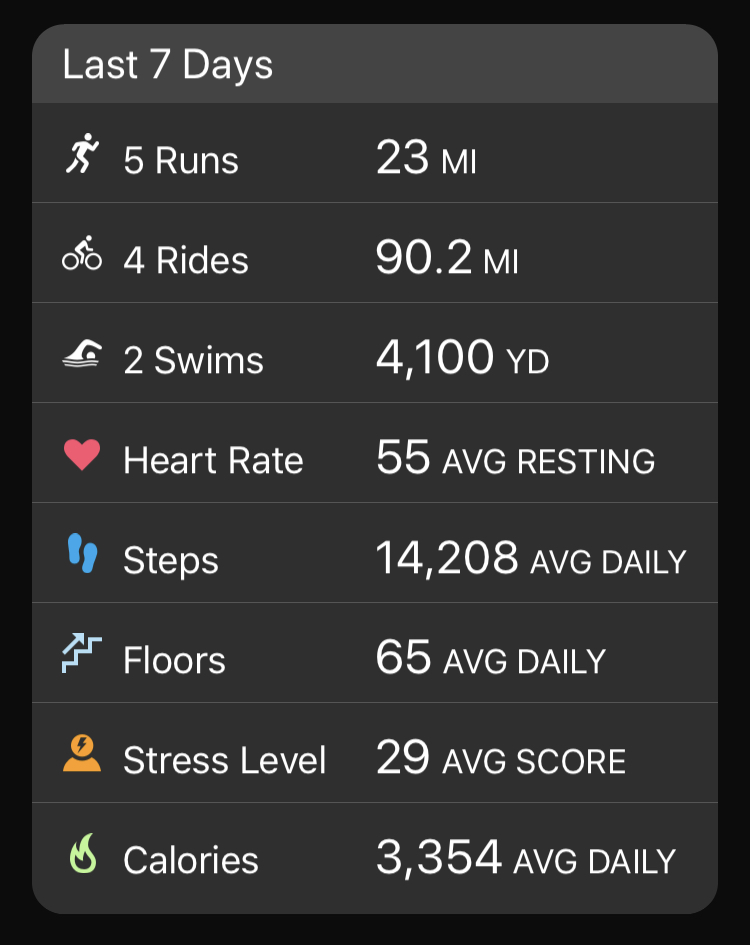Select the 14,208 avg daily steps value

530,560
